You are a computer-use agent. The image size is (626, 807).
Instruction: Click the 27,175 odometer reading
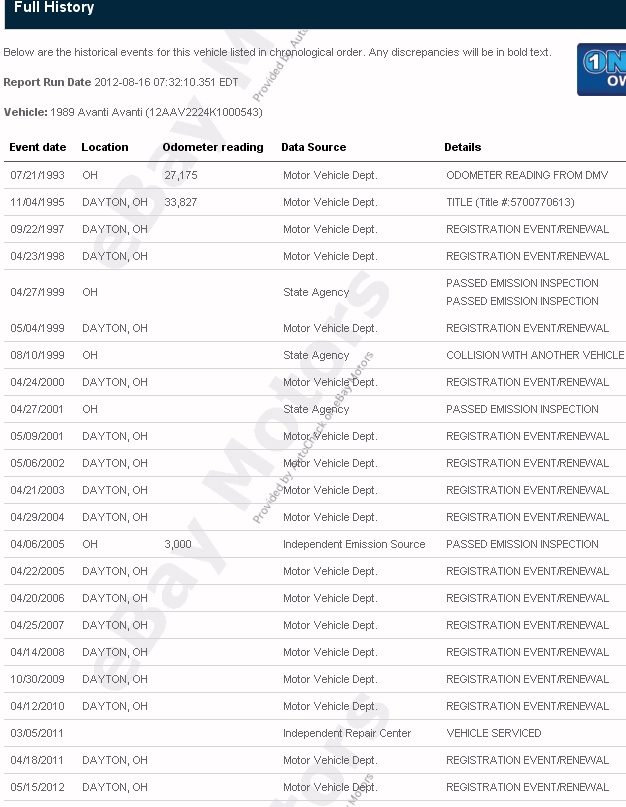point(181,175)
